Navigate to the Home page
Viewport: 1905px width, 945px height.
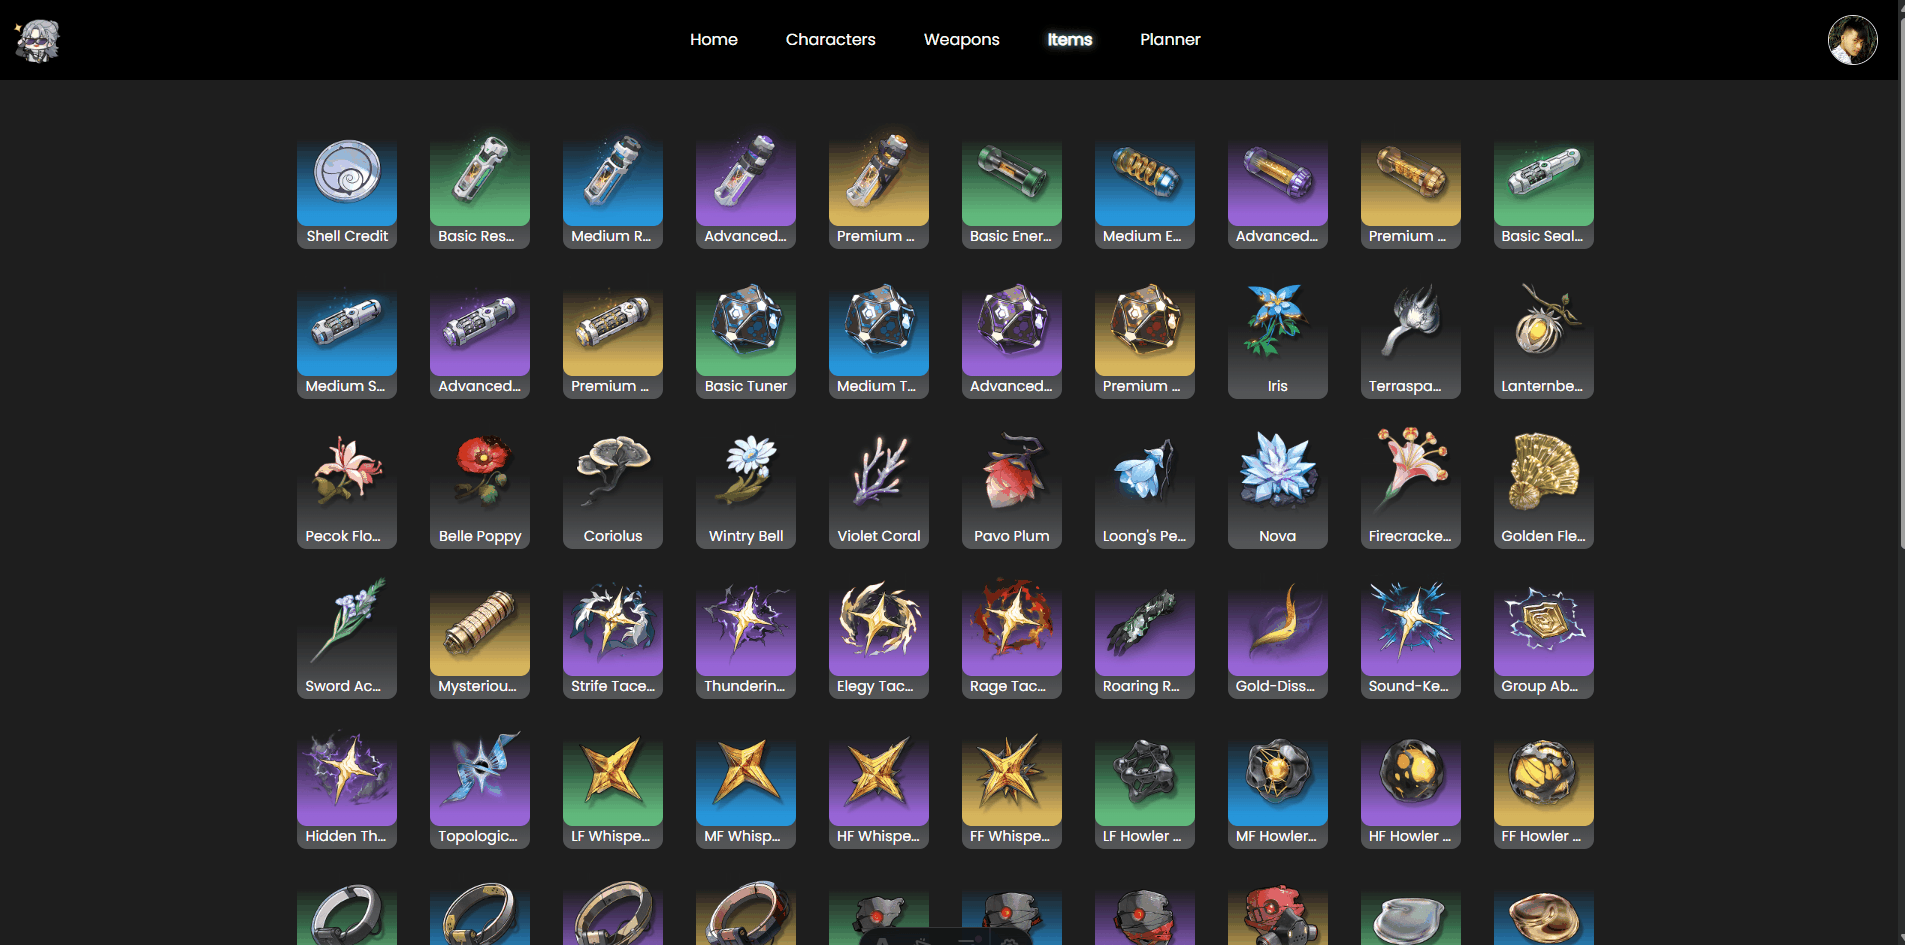click(x=714, y=40)
